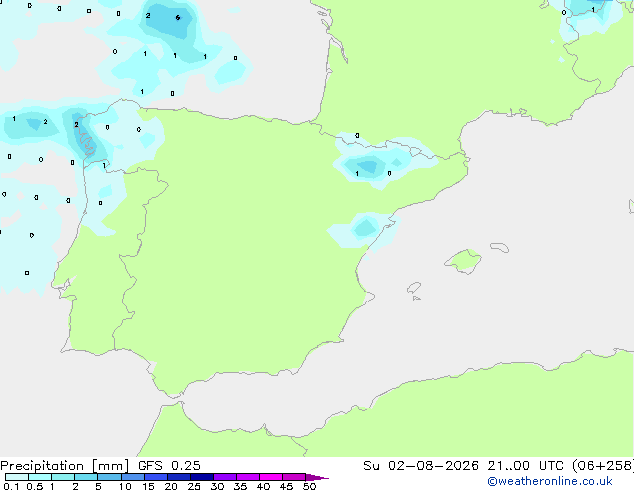
Task: Click the legend scale label '0.1'
Action: click(x=11, y=486)
